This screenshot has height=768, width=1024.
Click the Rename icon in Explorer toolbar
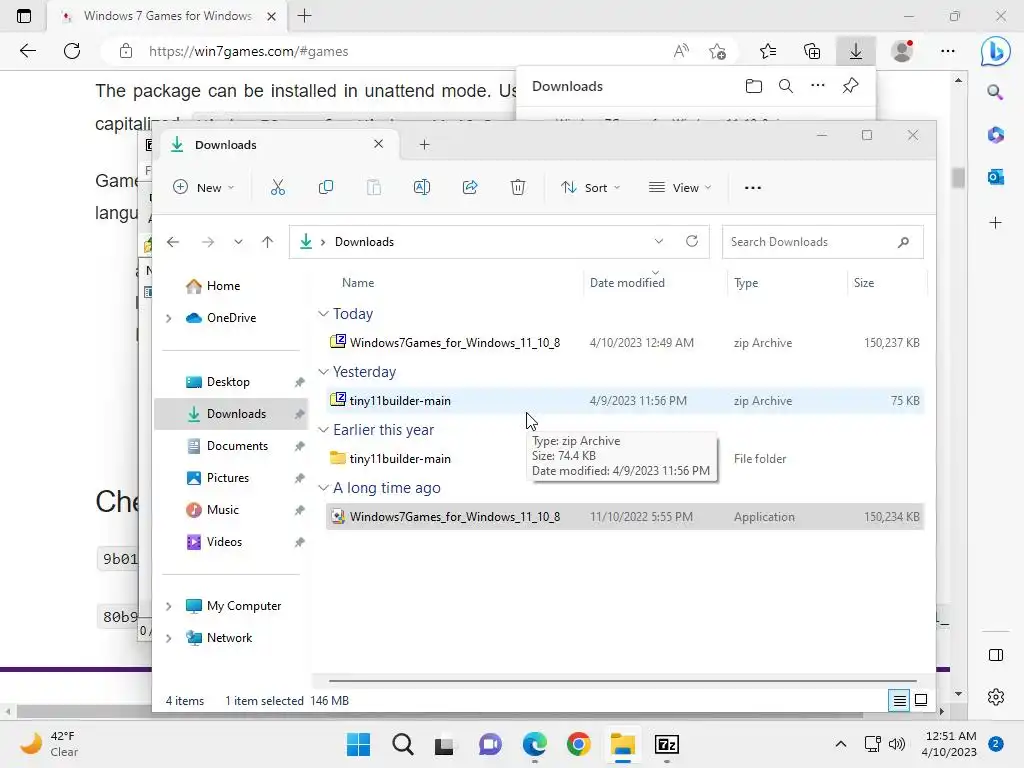pos(422,188)
